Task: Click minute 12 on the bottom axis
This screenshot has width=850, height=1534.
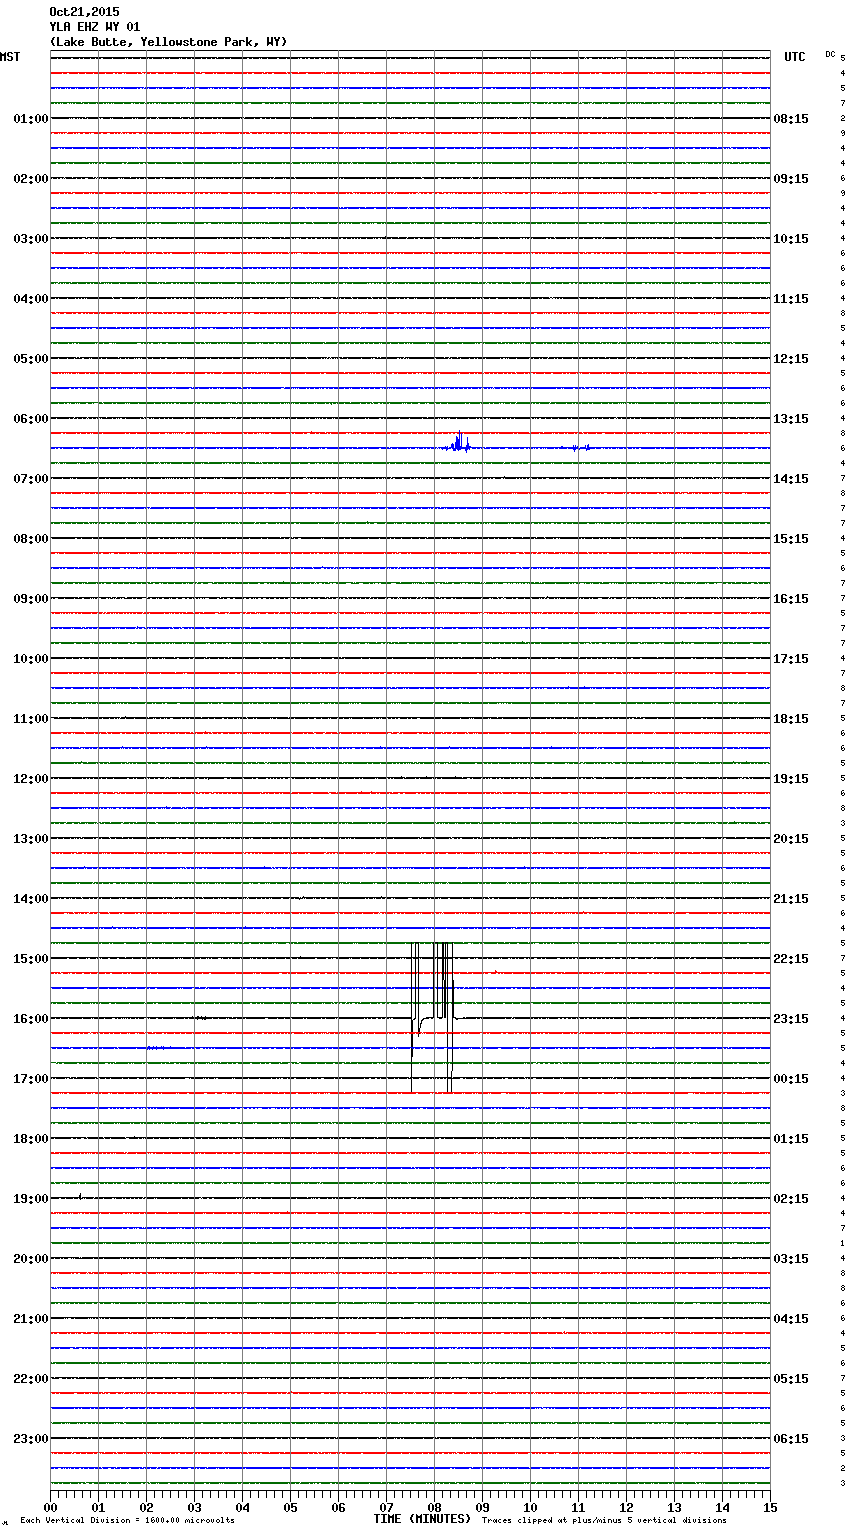Action: point(626,1507)
